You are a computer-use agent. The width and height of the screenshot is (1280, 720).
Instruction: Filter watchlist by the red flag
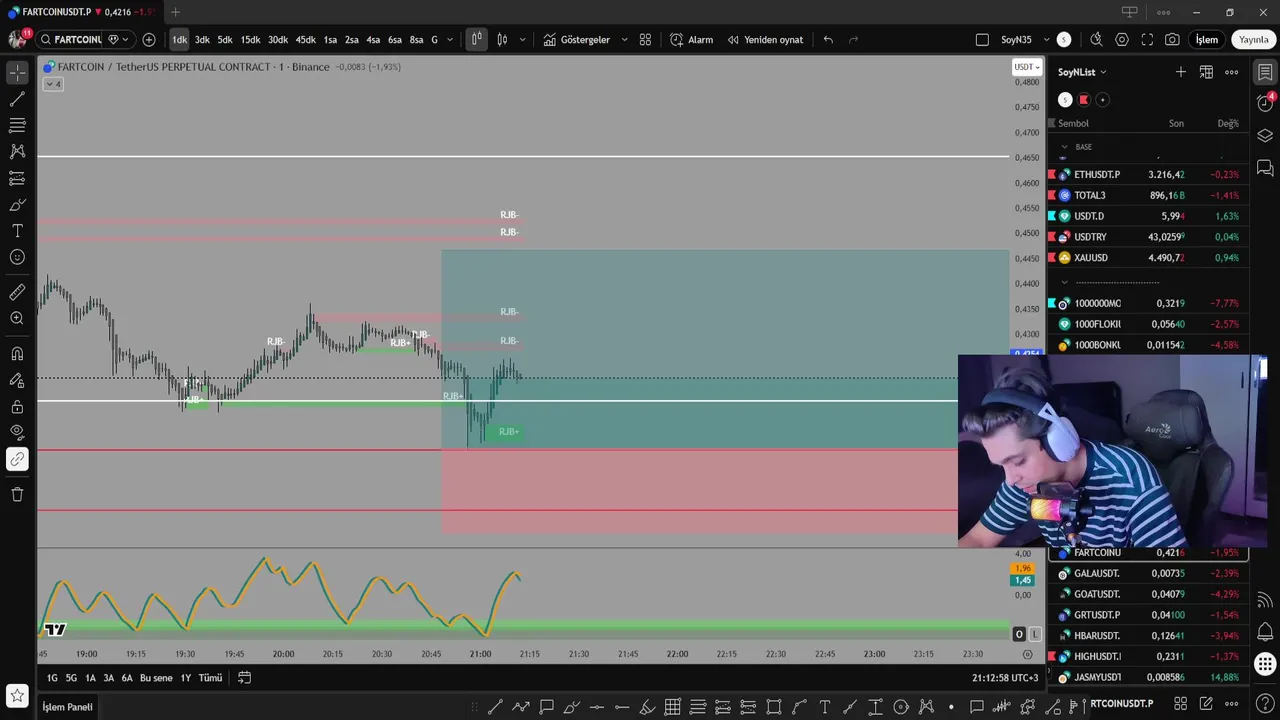[x=1084, y=100]
